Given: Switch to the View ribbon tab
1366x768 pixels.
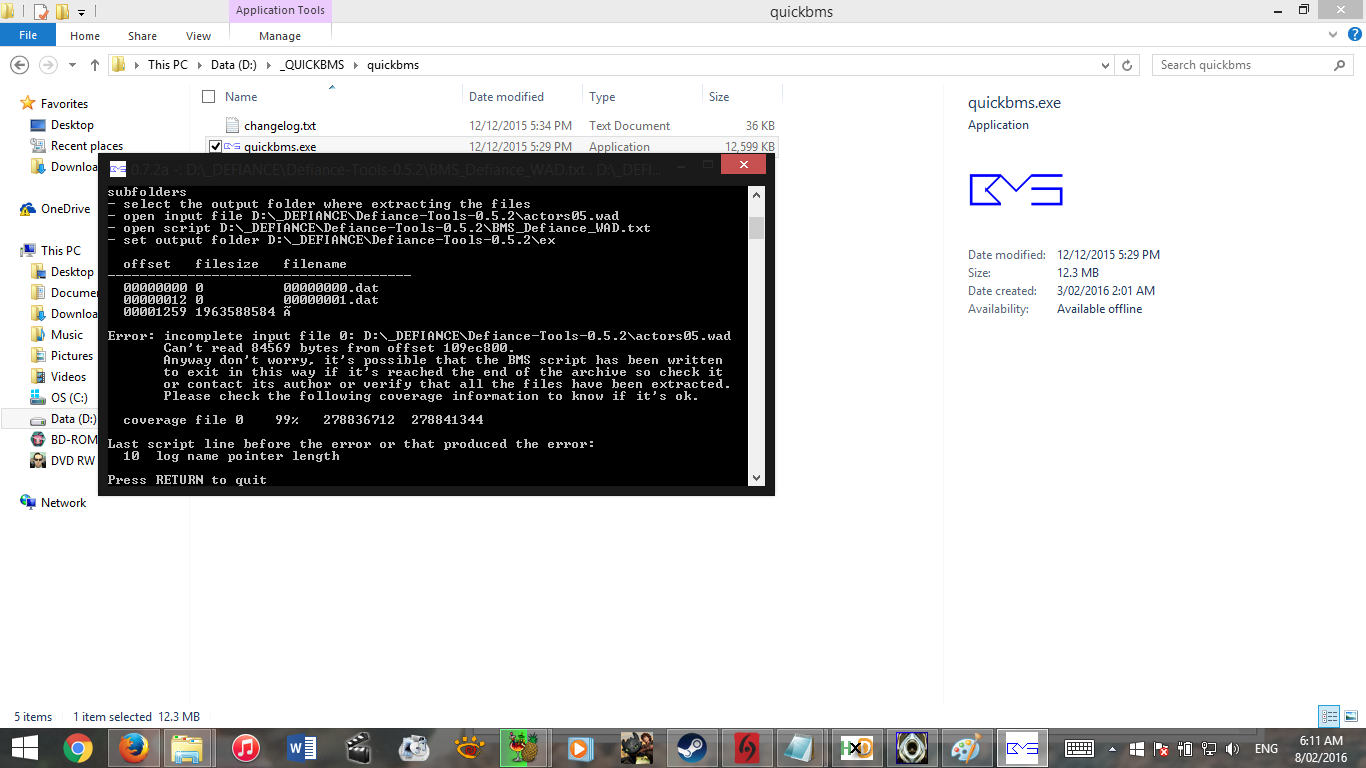Looking at the screenshot, I should 198,36.
